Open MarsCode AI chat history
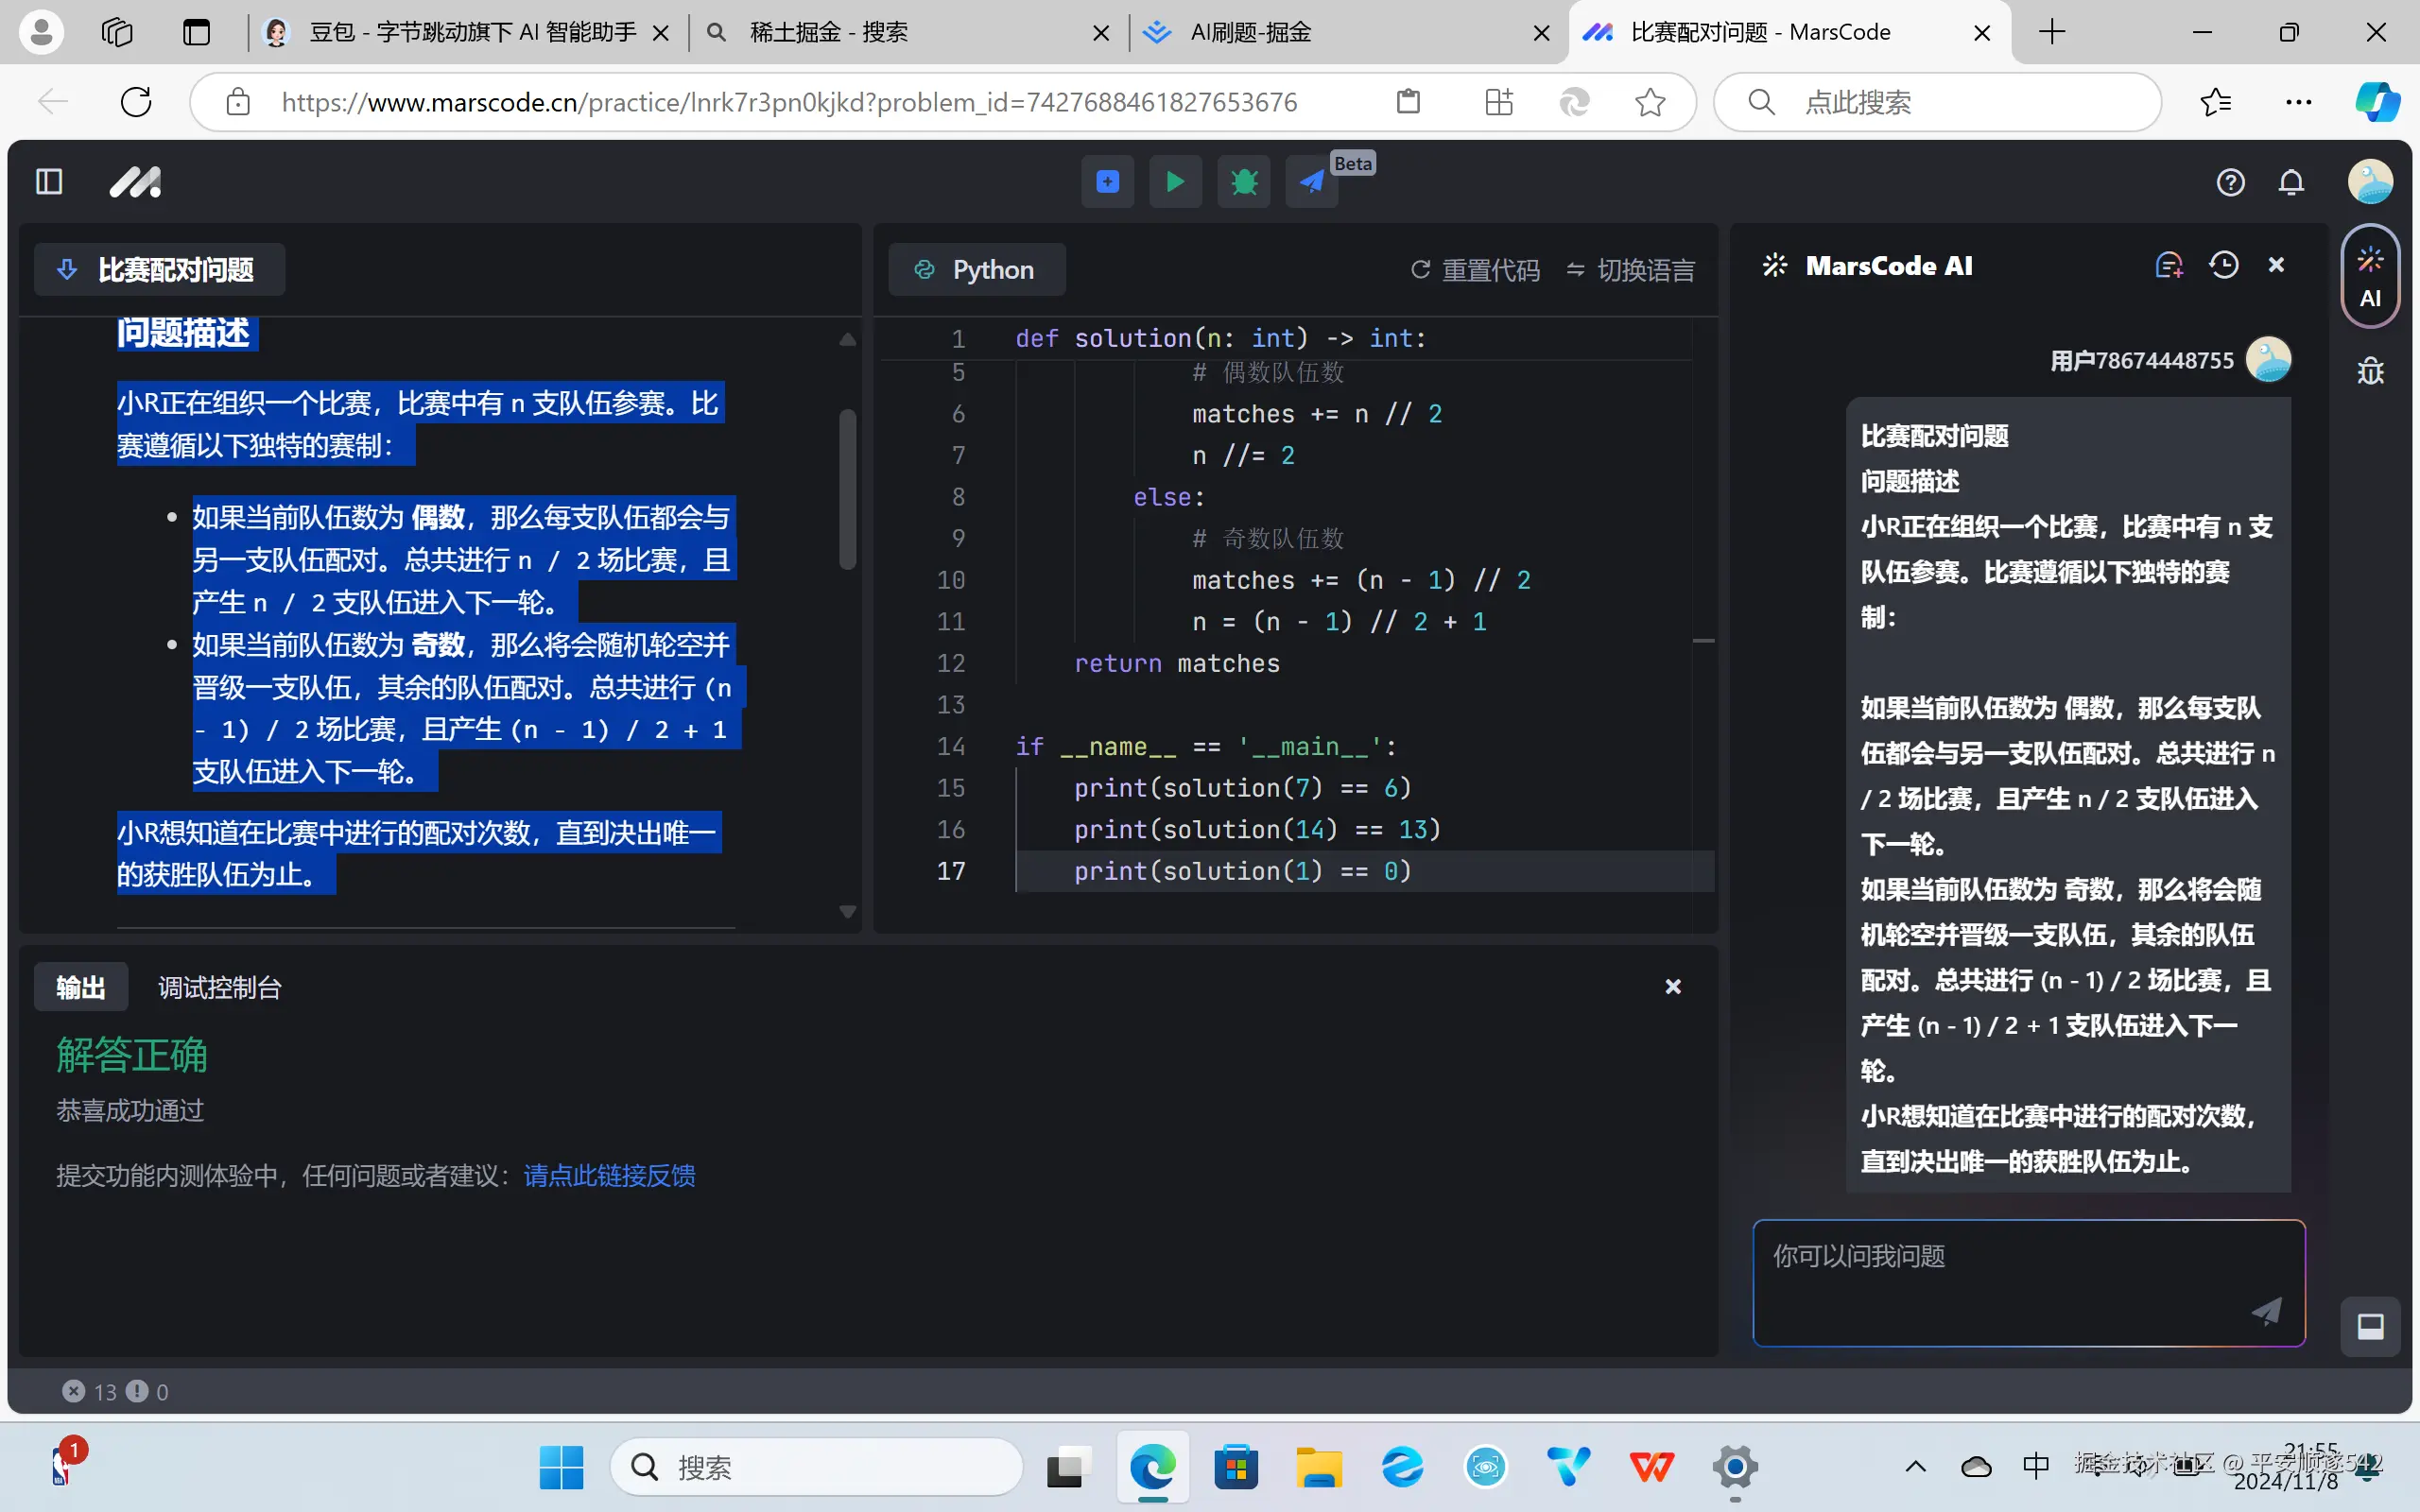 [2223, 265]
